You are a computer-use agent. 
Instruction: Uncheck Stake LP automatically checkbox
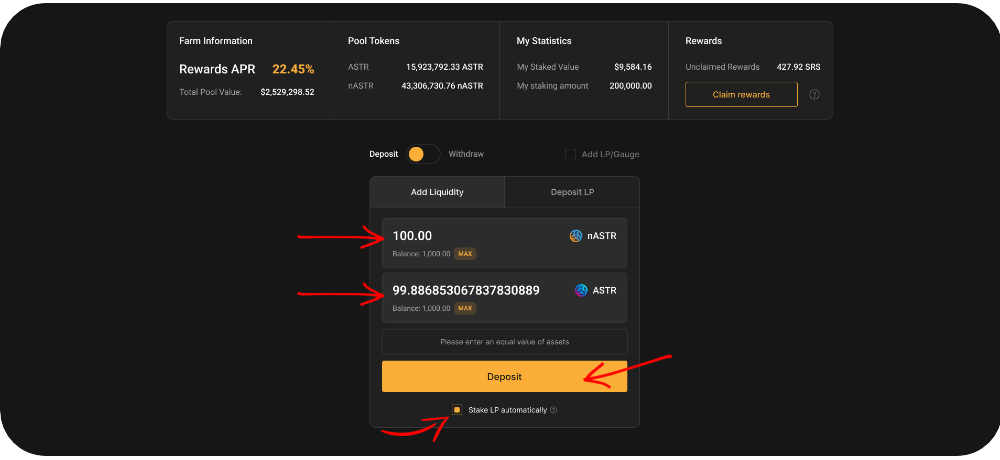457,410
